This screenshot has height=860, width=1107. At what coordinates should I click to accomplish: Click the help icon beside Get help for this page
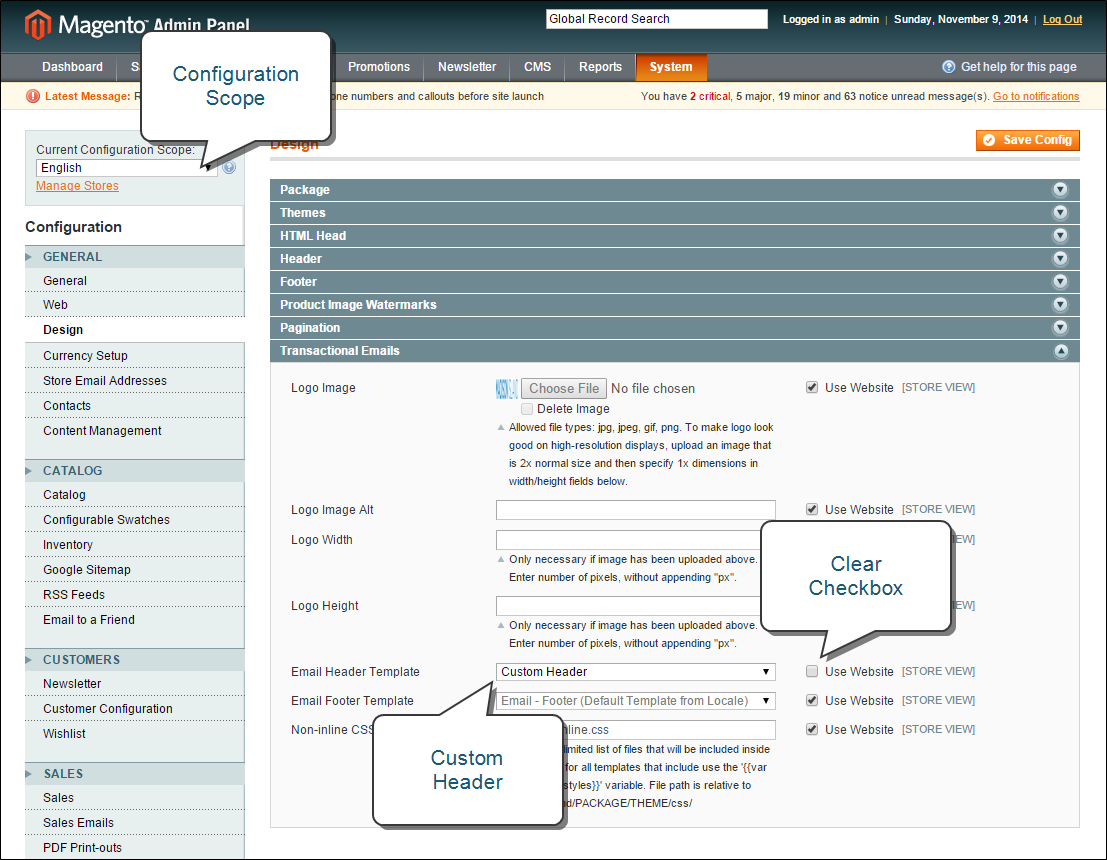coord(949,66)
